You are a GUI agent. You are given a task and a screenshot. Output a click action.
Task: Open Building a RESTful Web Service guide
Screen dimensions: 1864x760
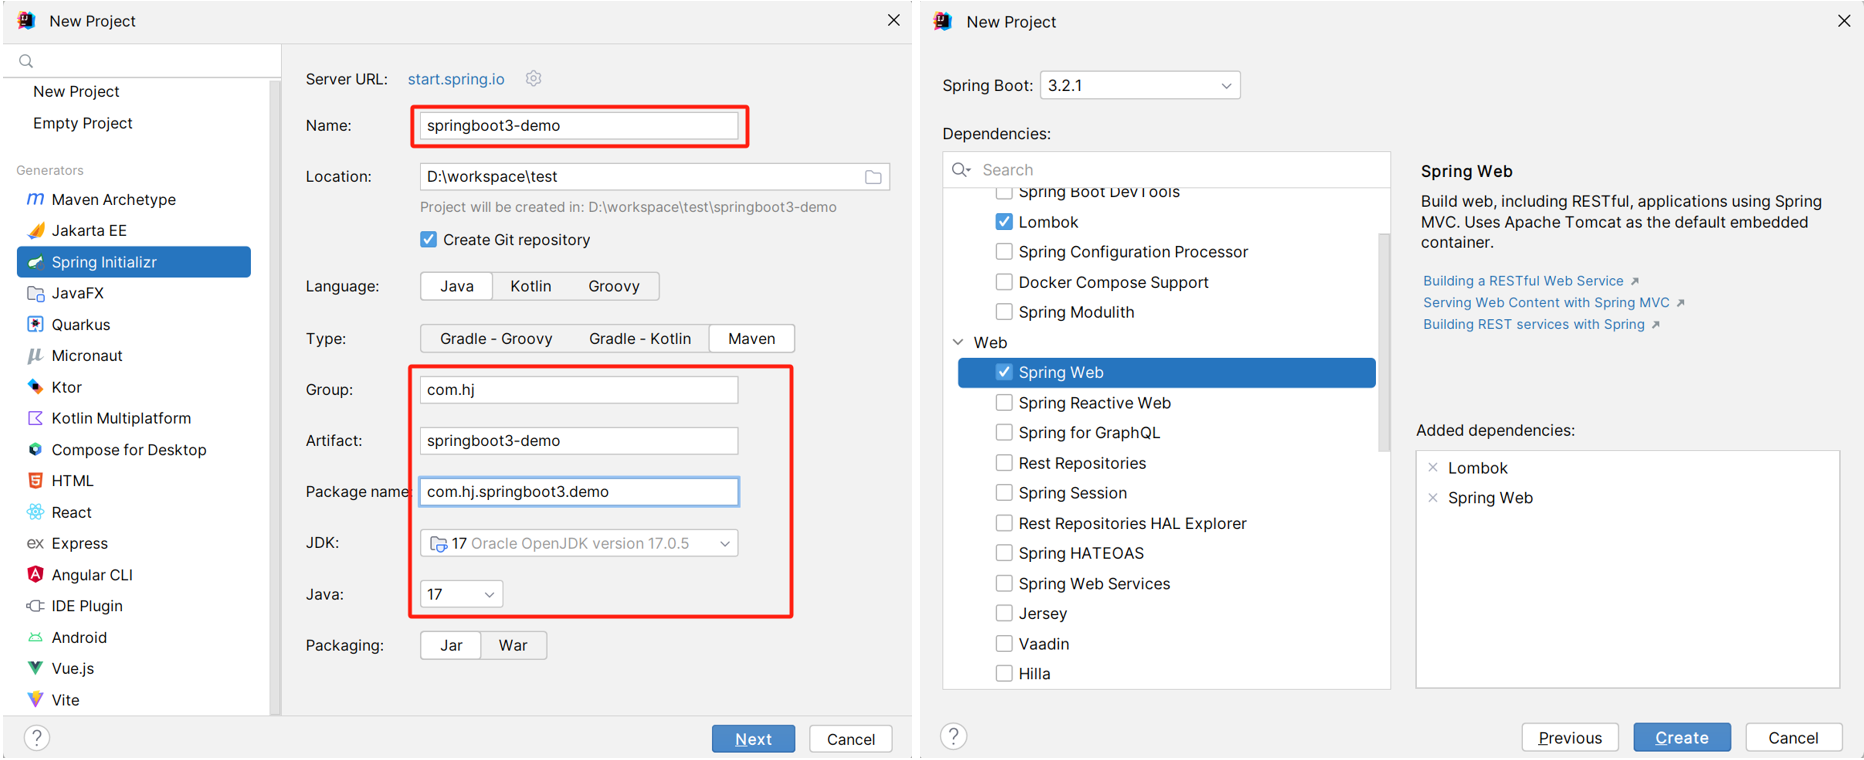pyautogui.click(x=1523, y=281)
